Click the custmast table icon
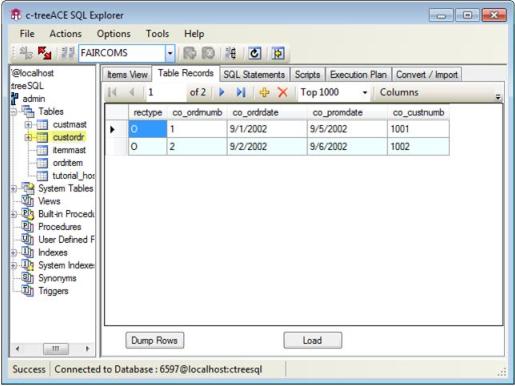Viewport: 515px width, 386px height. click(x=42, y=125)
